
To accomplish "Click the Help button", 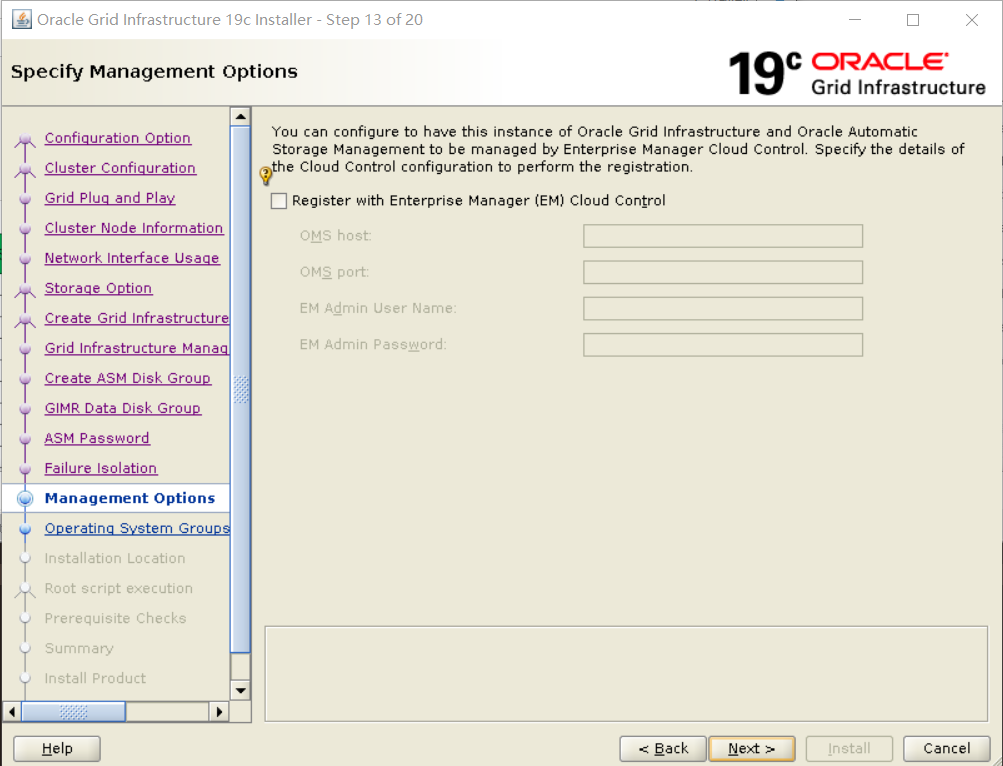I will [57, 749].
